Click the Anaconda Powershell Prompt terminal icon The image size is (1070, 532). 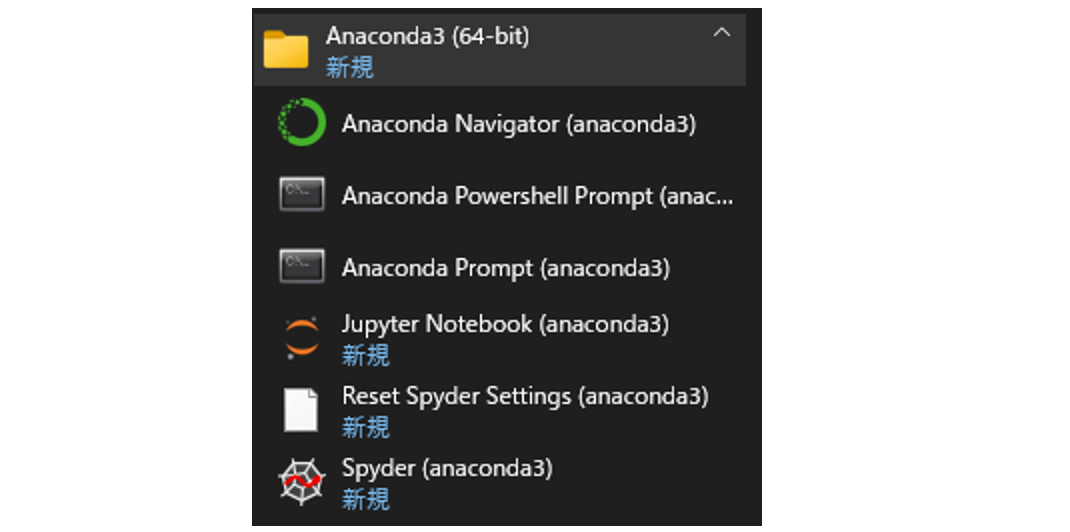301,195
